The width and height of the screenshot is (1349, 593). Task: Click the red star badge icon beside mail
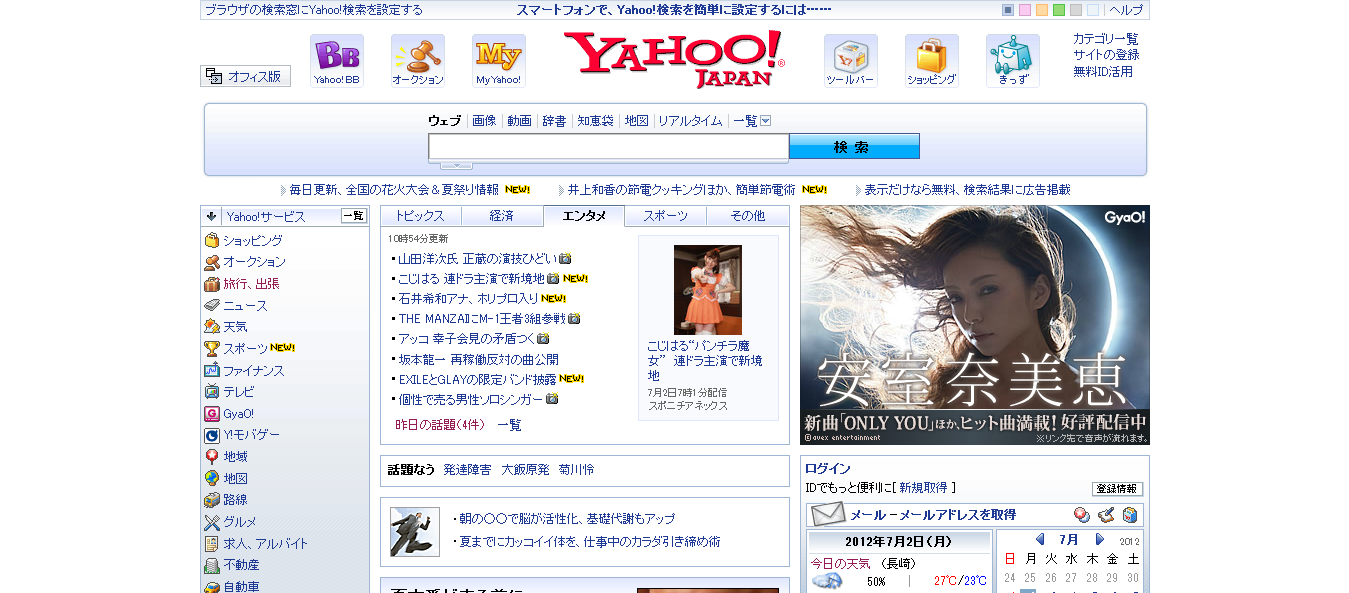point(1082,515)
